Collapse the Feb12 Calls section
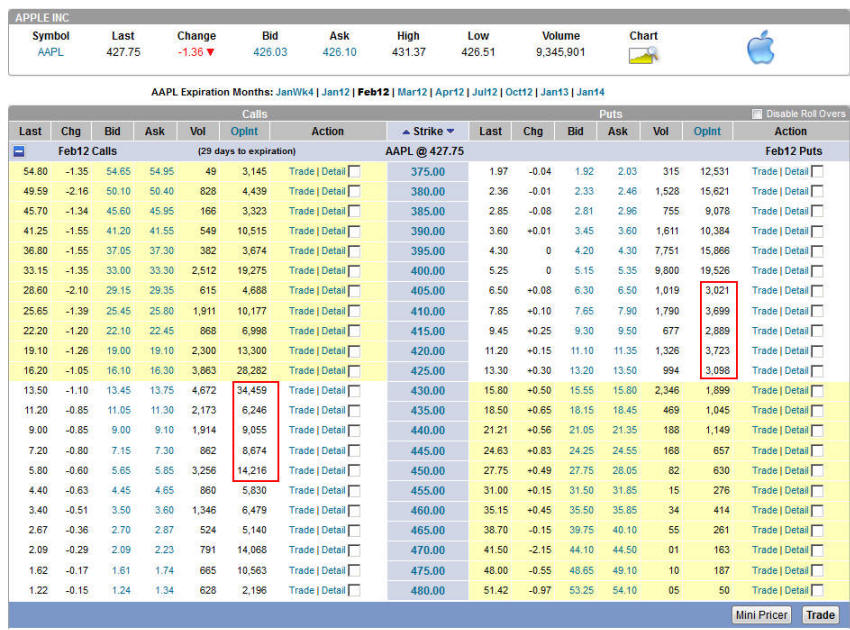850x630 pixels. pyautogui.click(x=19, y=151)
